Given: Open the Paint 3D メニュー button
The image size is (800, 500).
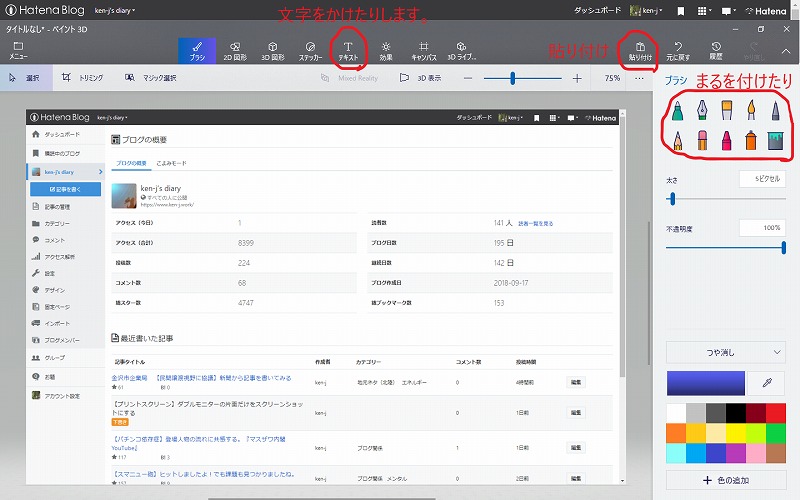Looking at the screenshot, I should pyautogui.click(x=18, y=51).
